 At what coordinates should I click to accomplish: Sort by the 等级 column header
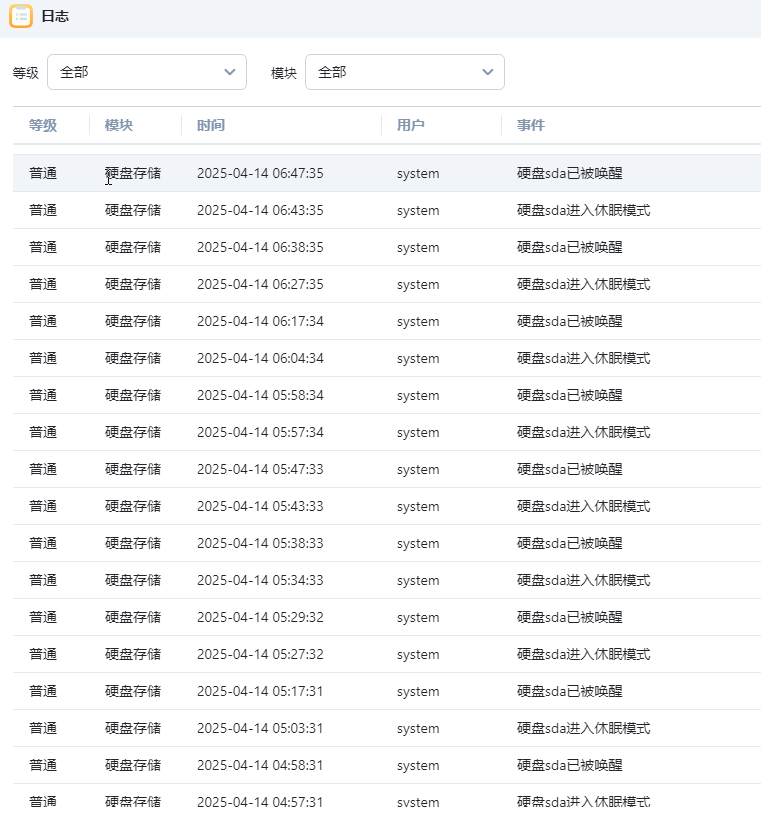click(43, 125)
